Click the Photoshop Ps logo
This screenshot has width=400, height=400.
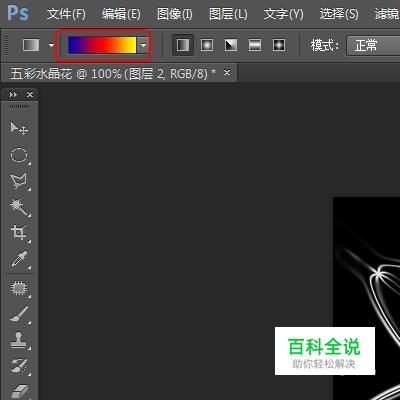(x=18, y=13)
